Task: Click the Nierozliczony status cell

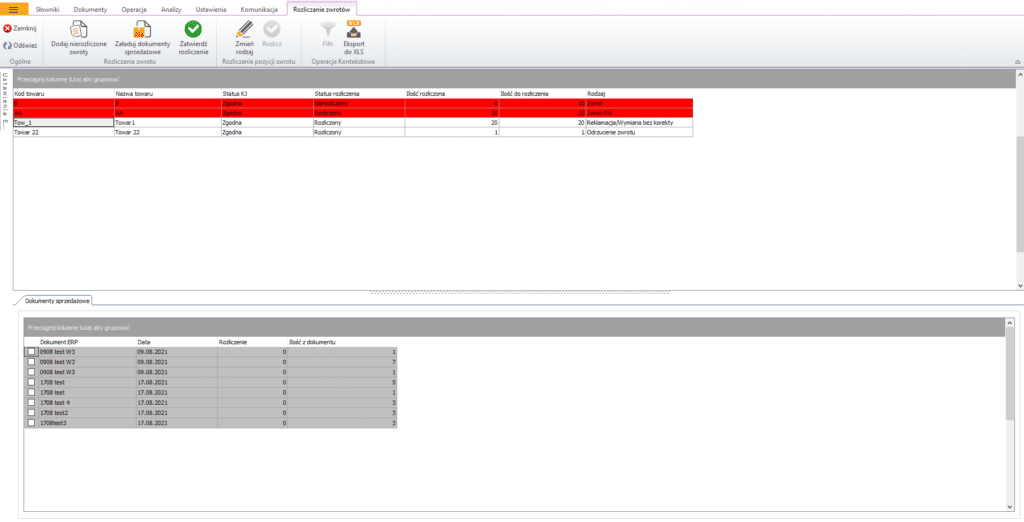Action: (x=359, y=103)
